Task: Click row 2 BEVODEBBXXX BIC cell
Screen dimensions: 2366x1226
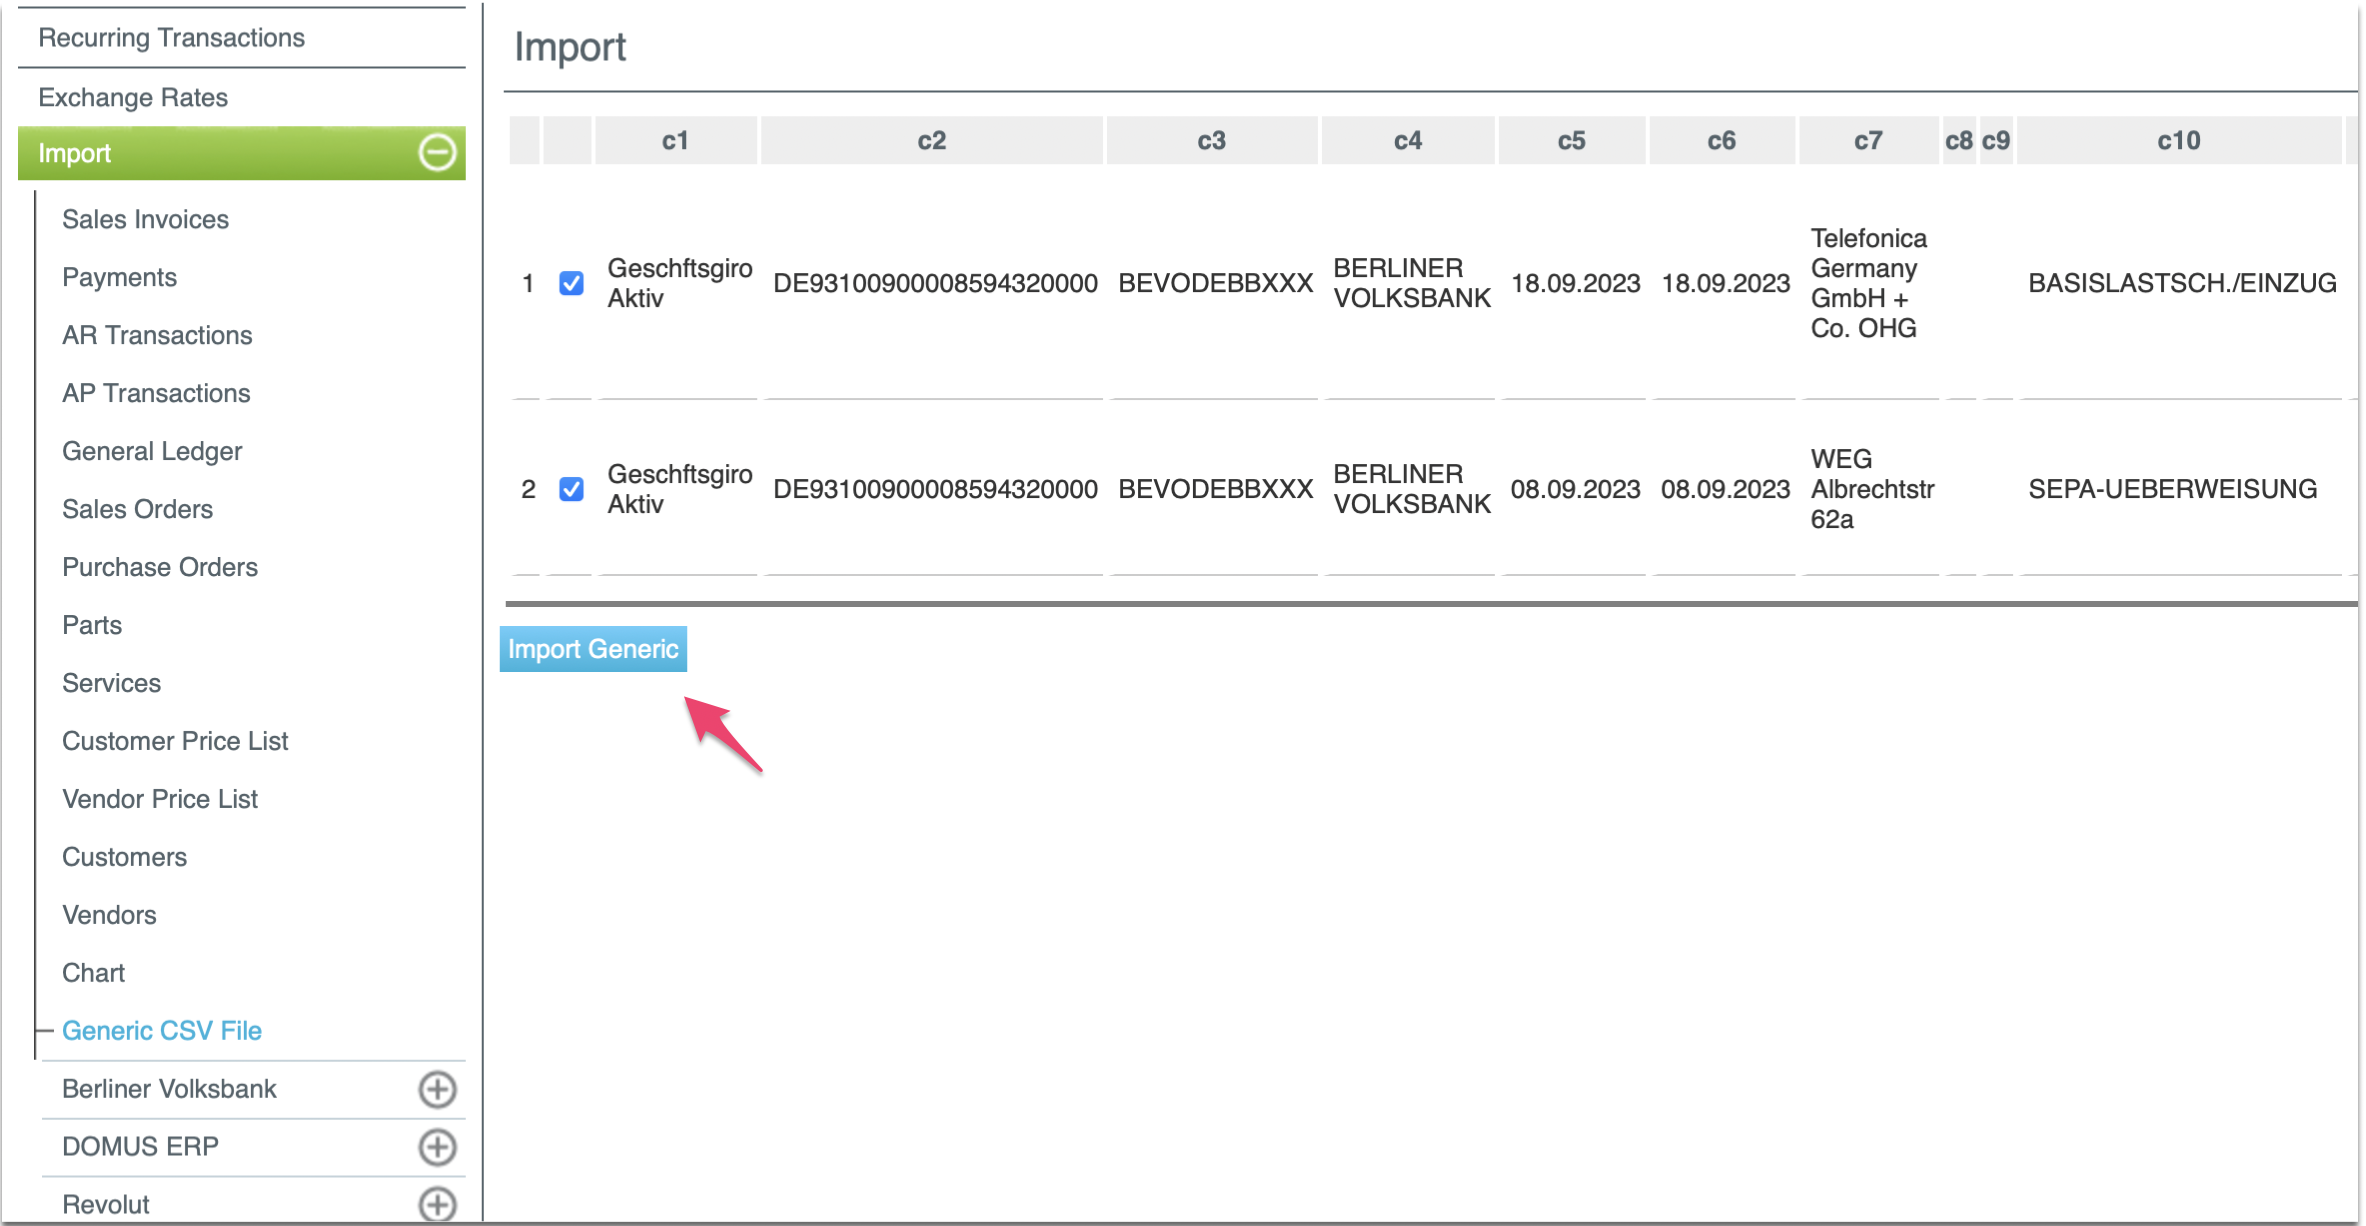Action: (x=1215, y=489)
